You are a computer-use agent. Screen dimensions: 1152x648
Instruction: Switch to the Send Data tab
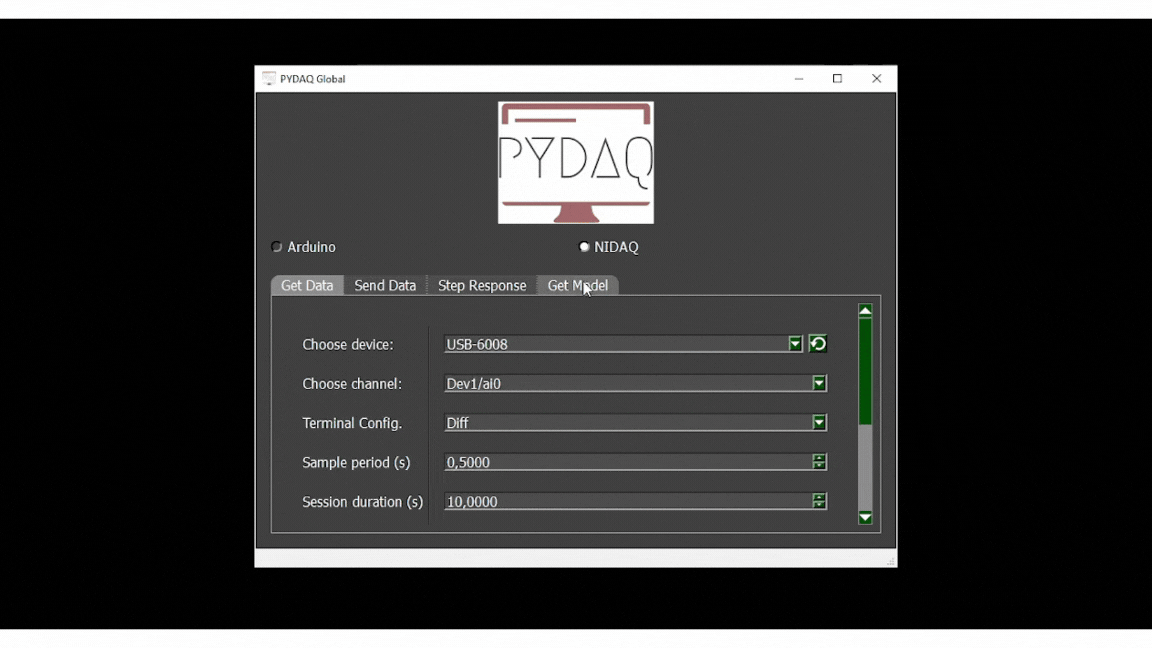[x=385, y=286]
